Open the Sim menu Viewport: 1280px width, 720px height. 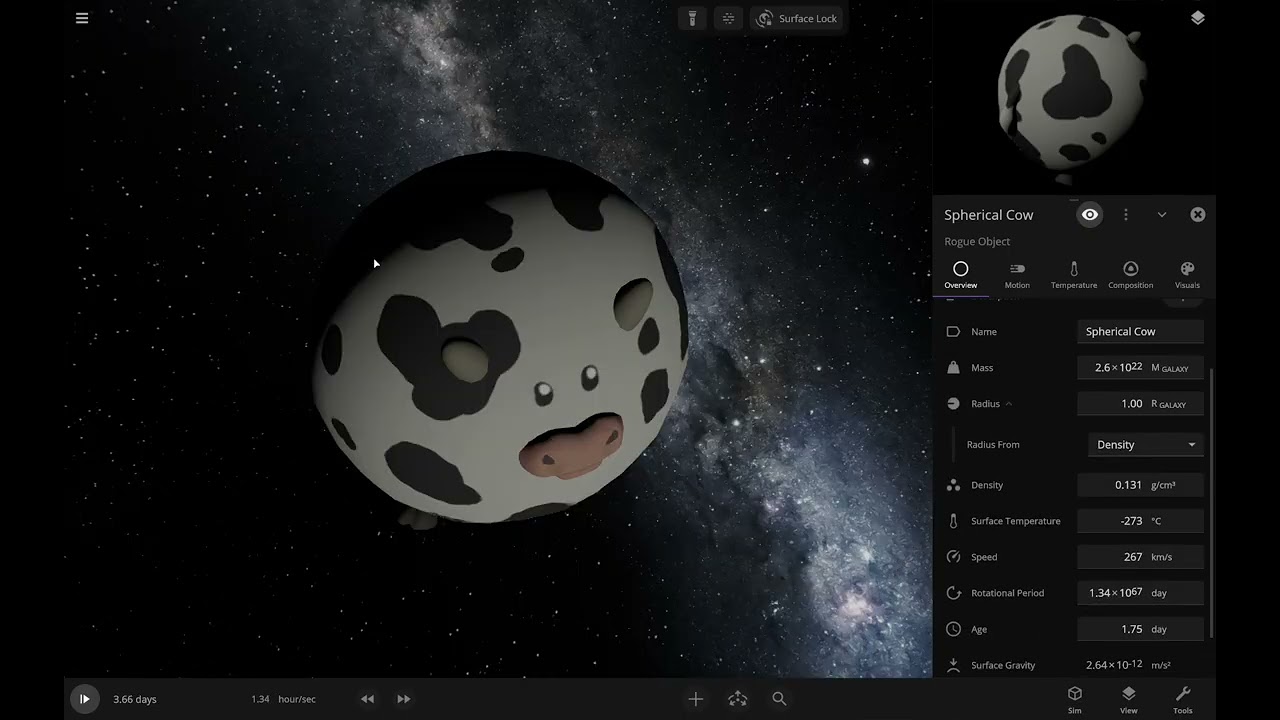click(x=1075, y=699)
